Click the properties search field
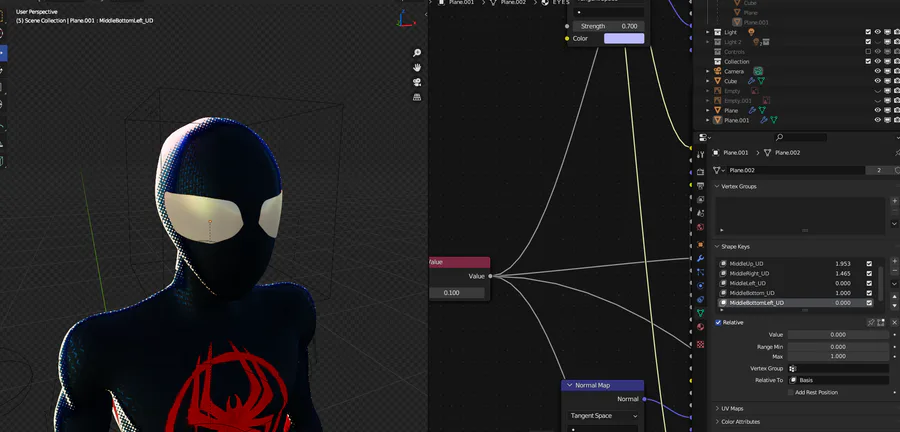This screenshot has height=432, width=900. 801,138
